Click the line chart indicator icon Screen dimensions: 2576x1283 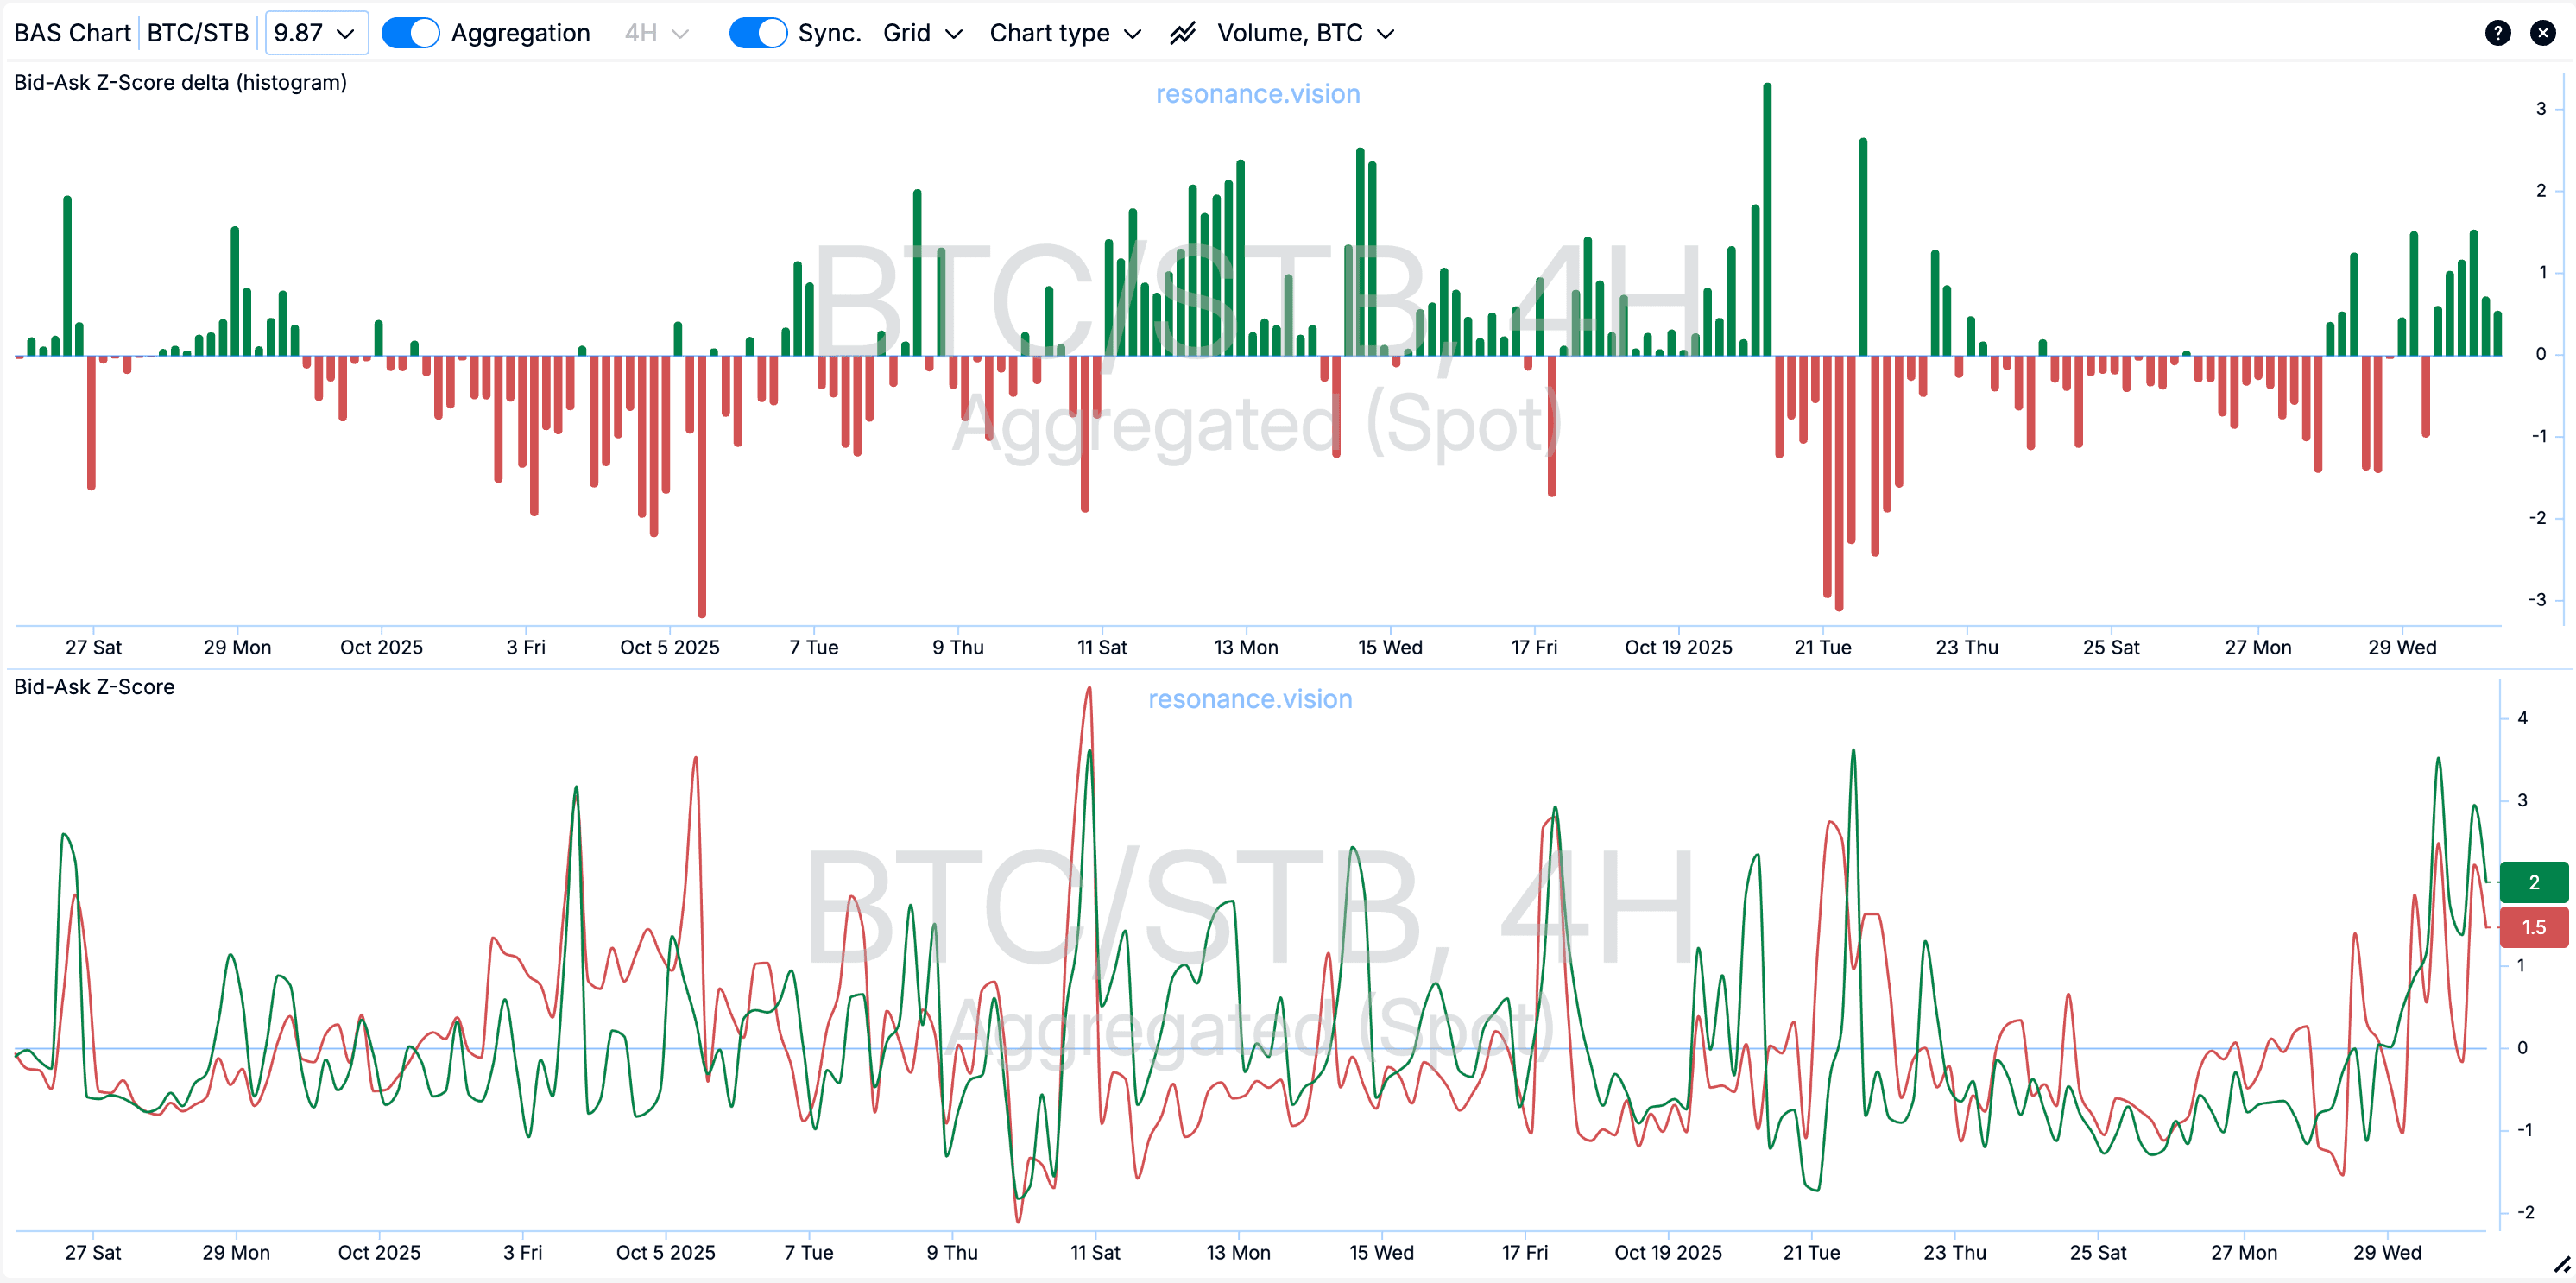[1182, 33]
